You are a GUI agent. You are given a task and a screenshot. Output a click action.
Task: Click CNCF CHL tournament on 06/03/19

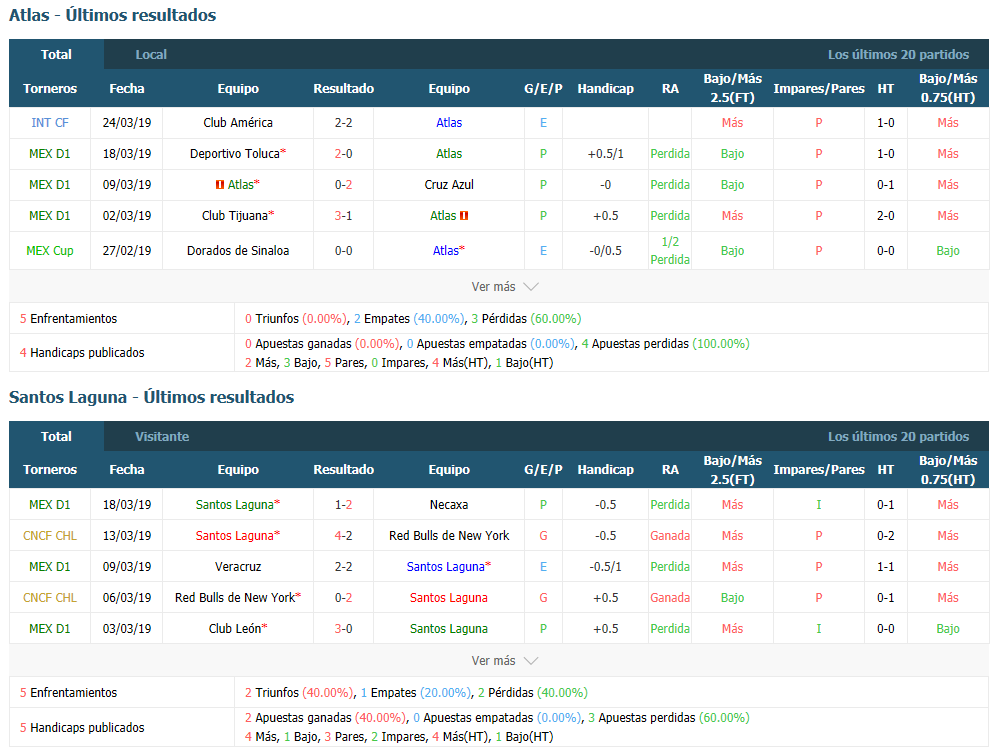[50, 598]
